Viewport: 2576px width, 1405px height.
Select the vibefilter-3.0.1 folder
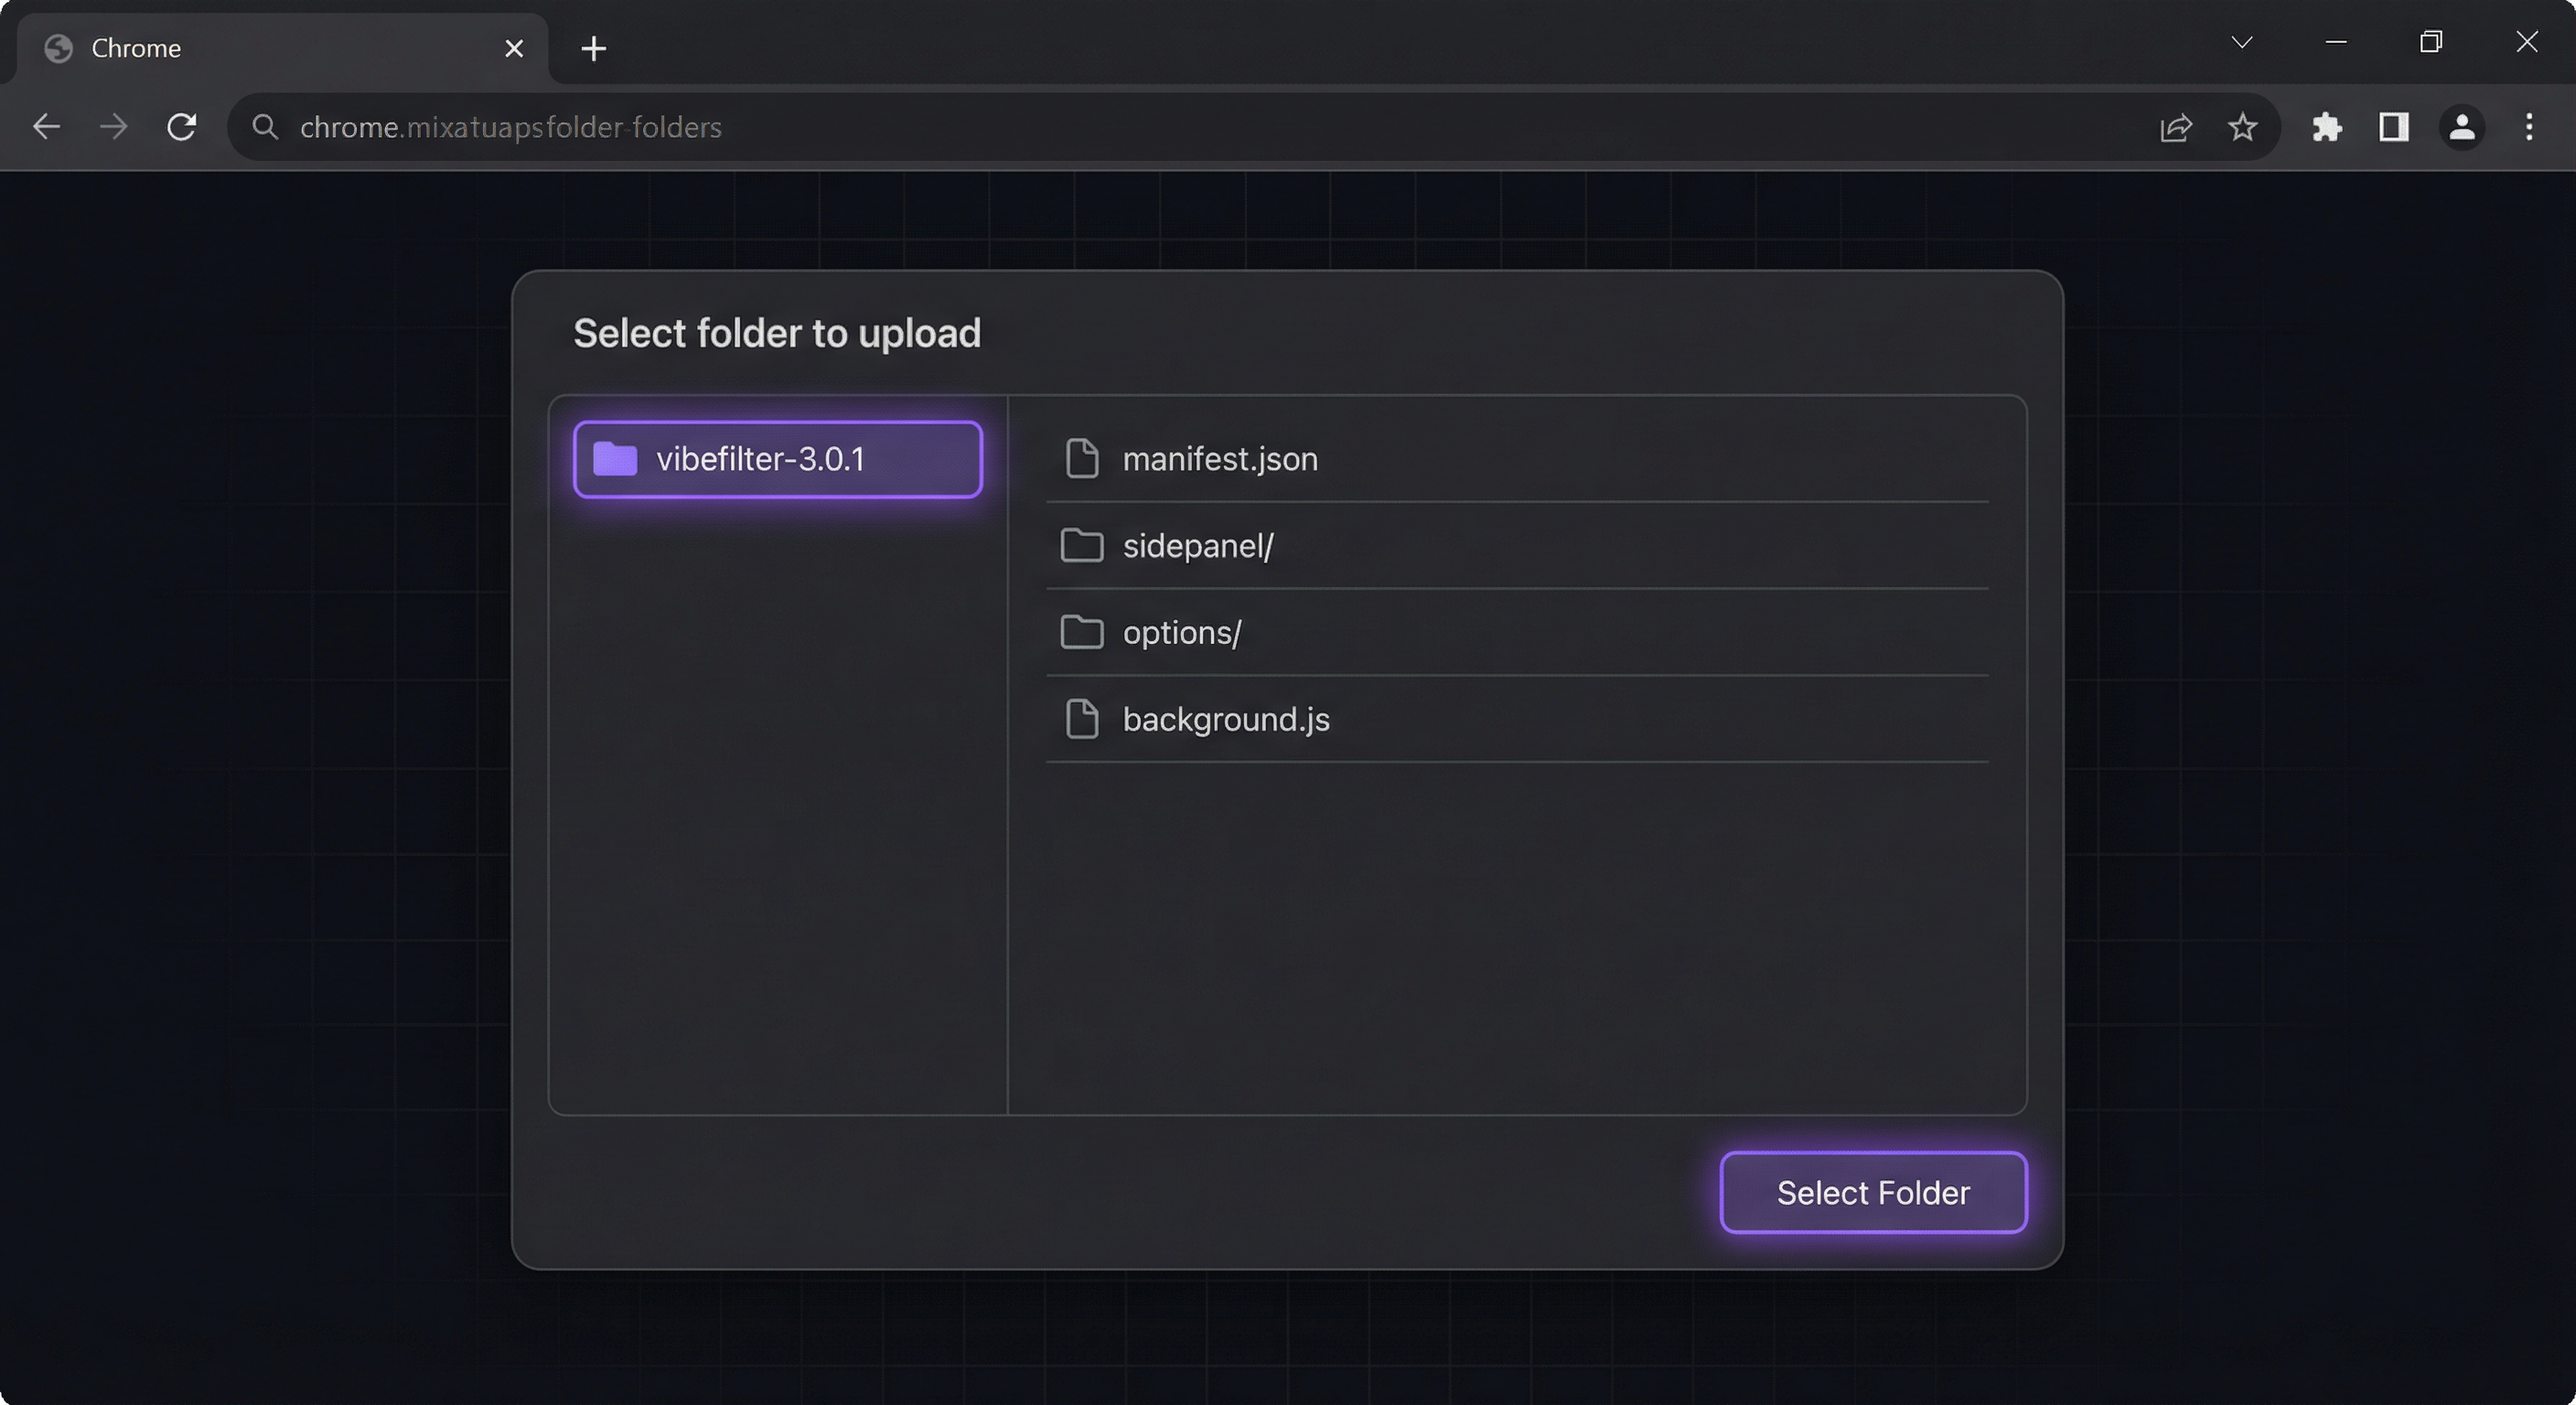[777, 459]
